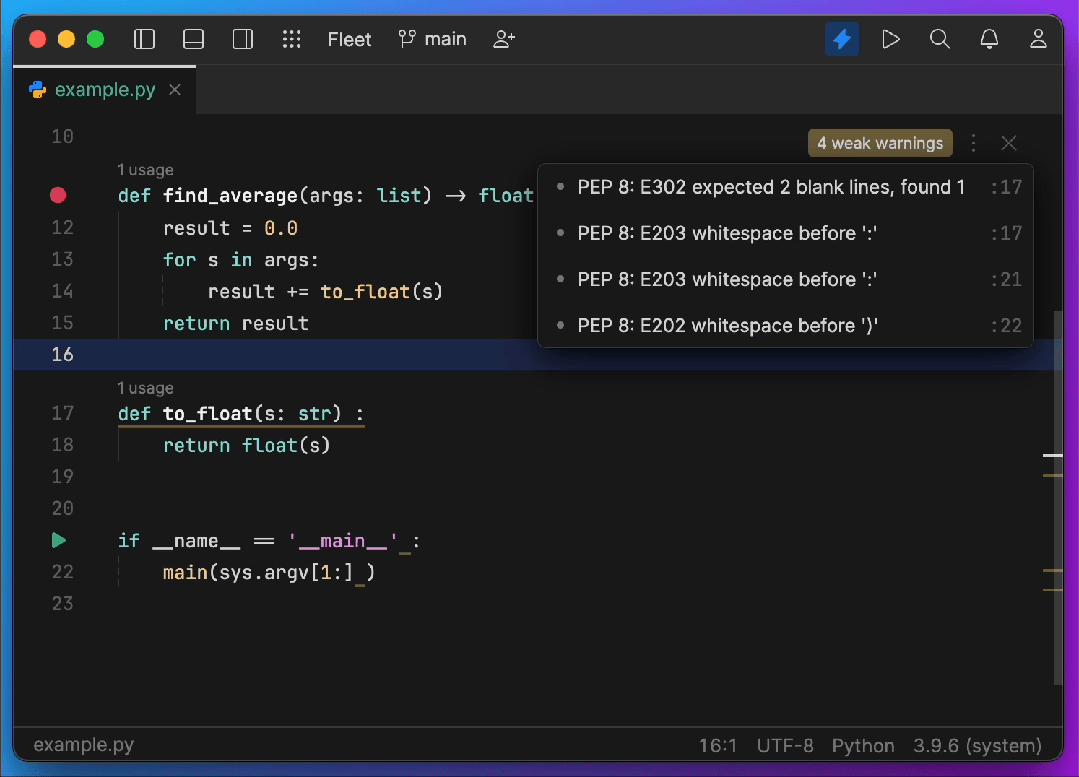Image resolution: width=1079 pixels, height=777 pixels.
Task: Open notifications bell icon
Action: (990, 39)
